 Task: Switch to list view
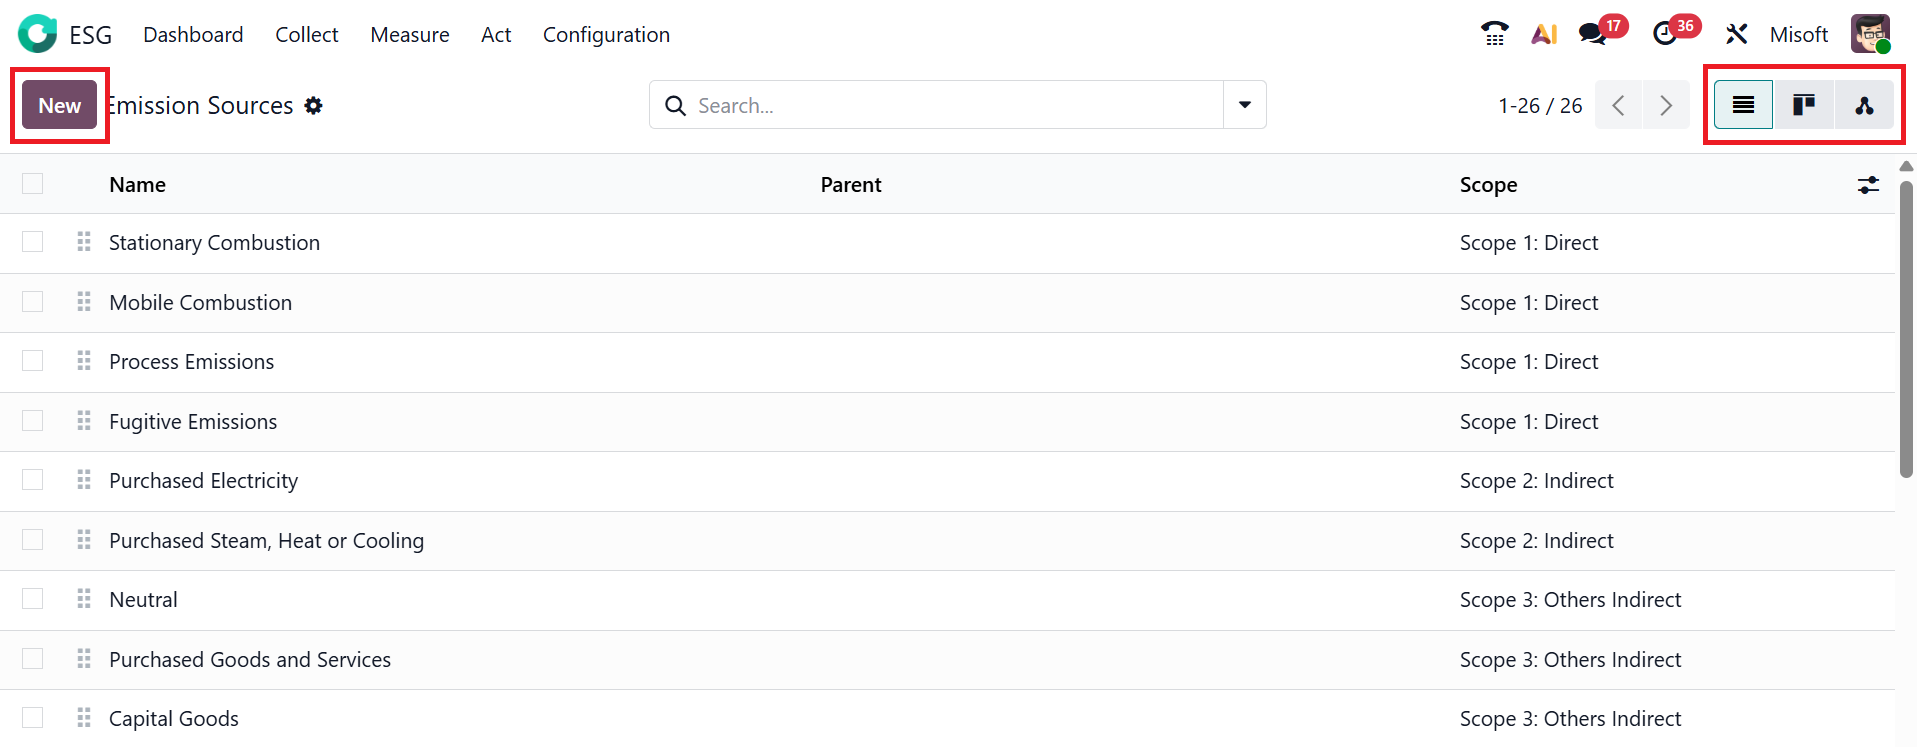point(1743,105)
